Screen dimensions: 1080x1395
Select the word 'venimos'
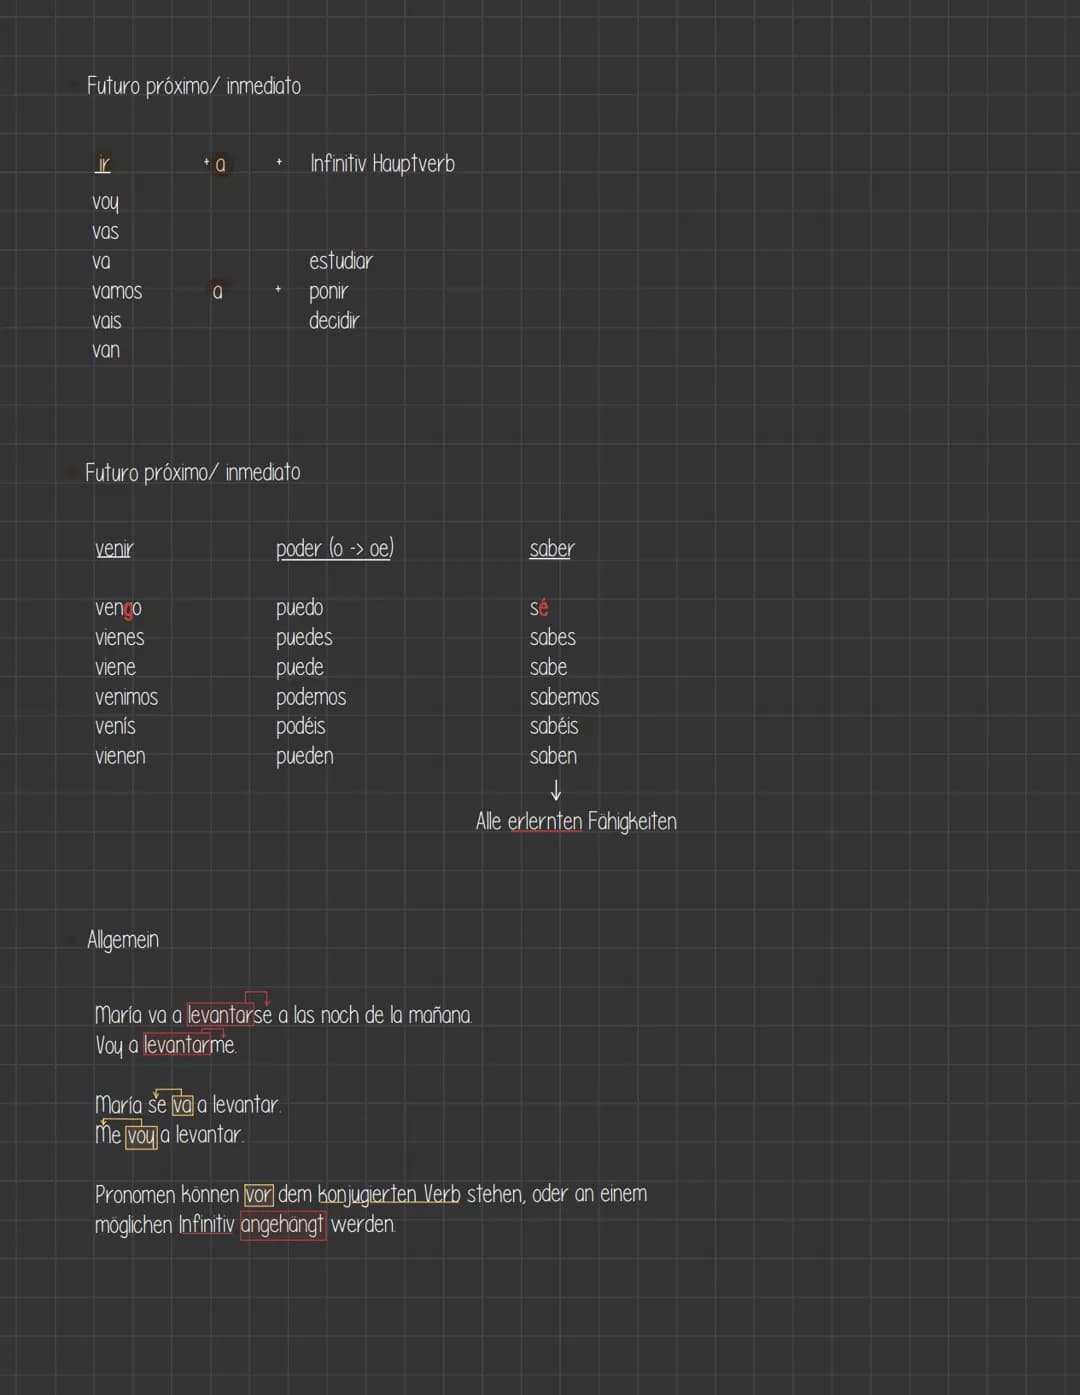coord(126,697)
